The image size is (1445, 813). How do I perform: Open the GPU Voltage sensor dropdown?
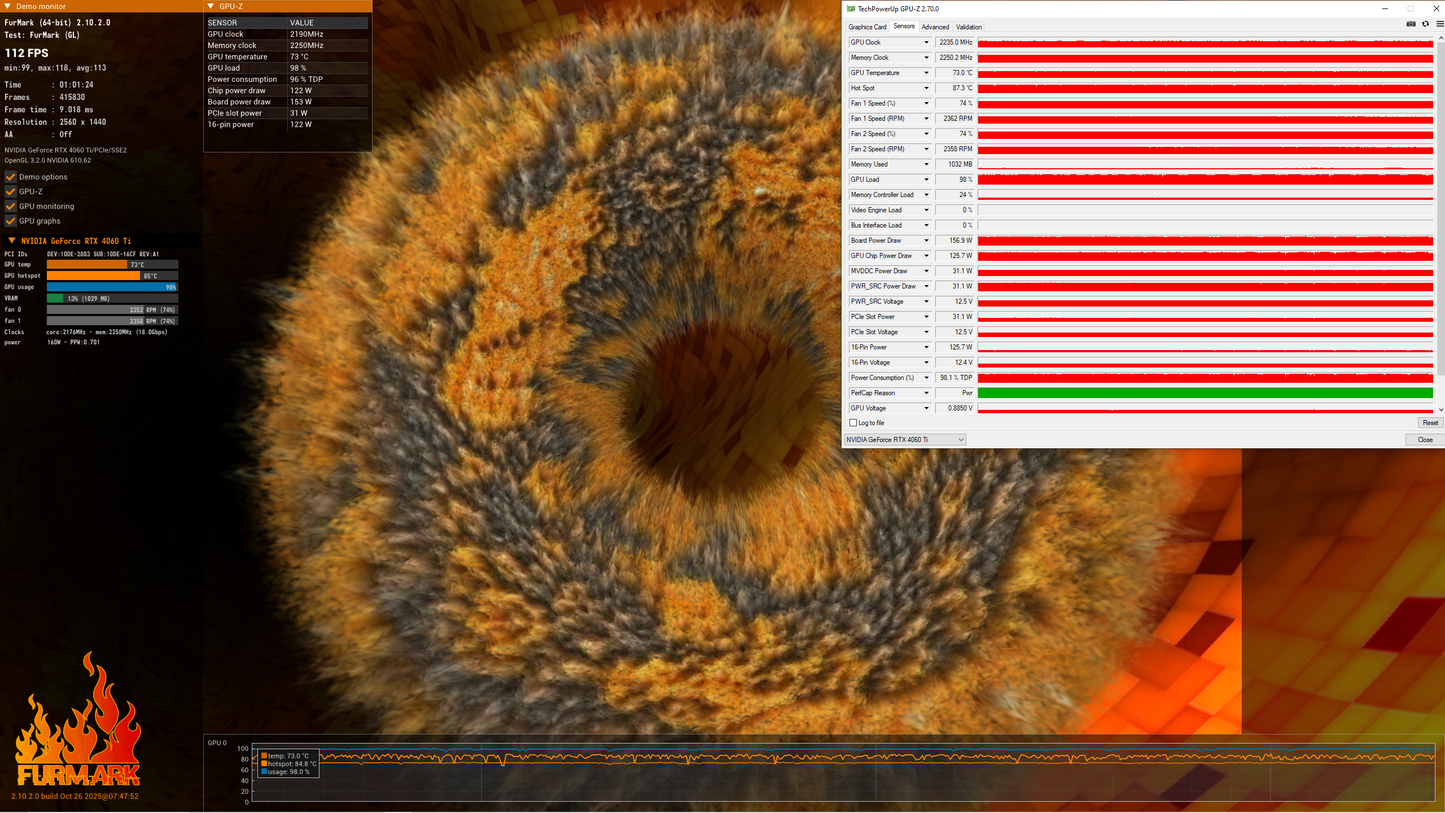pyautogui.click(x=927, y=408)
